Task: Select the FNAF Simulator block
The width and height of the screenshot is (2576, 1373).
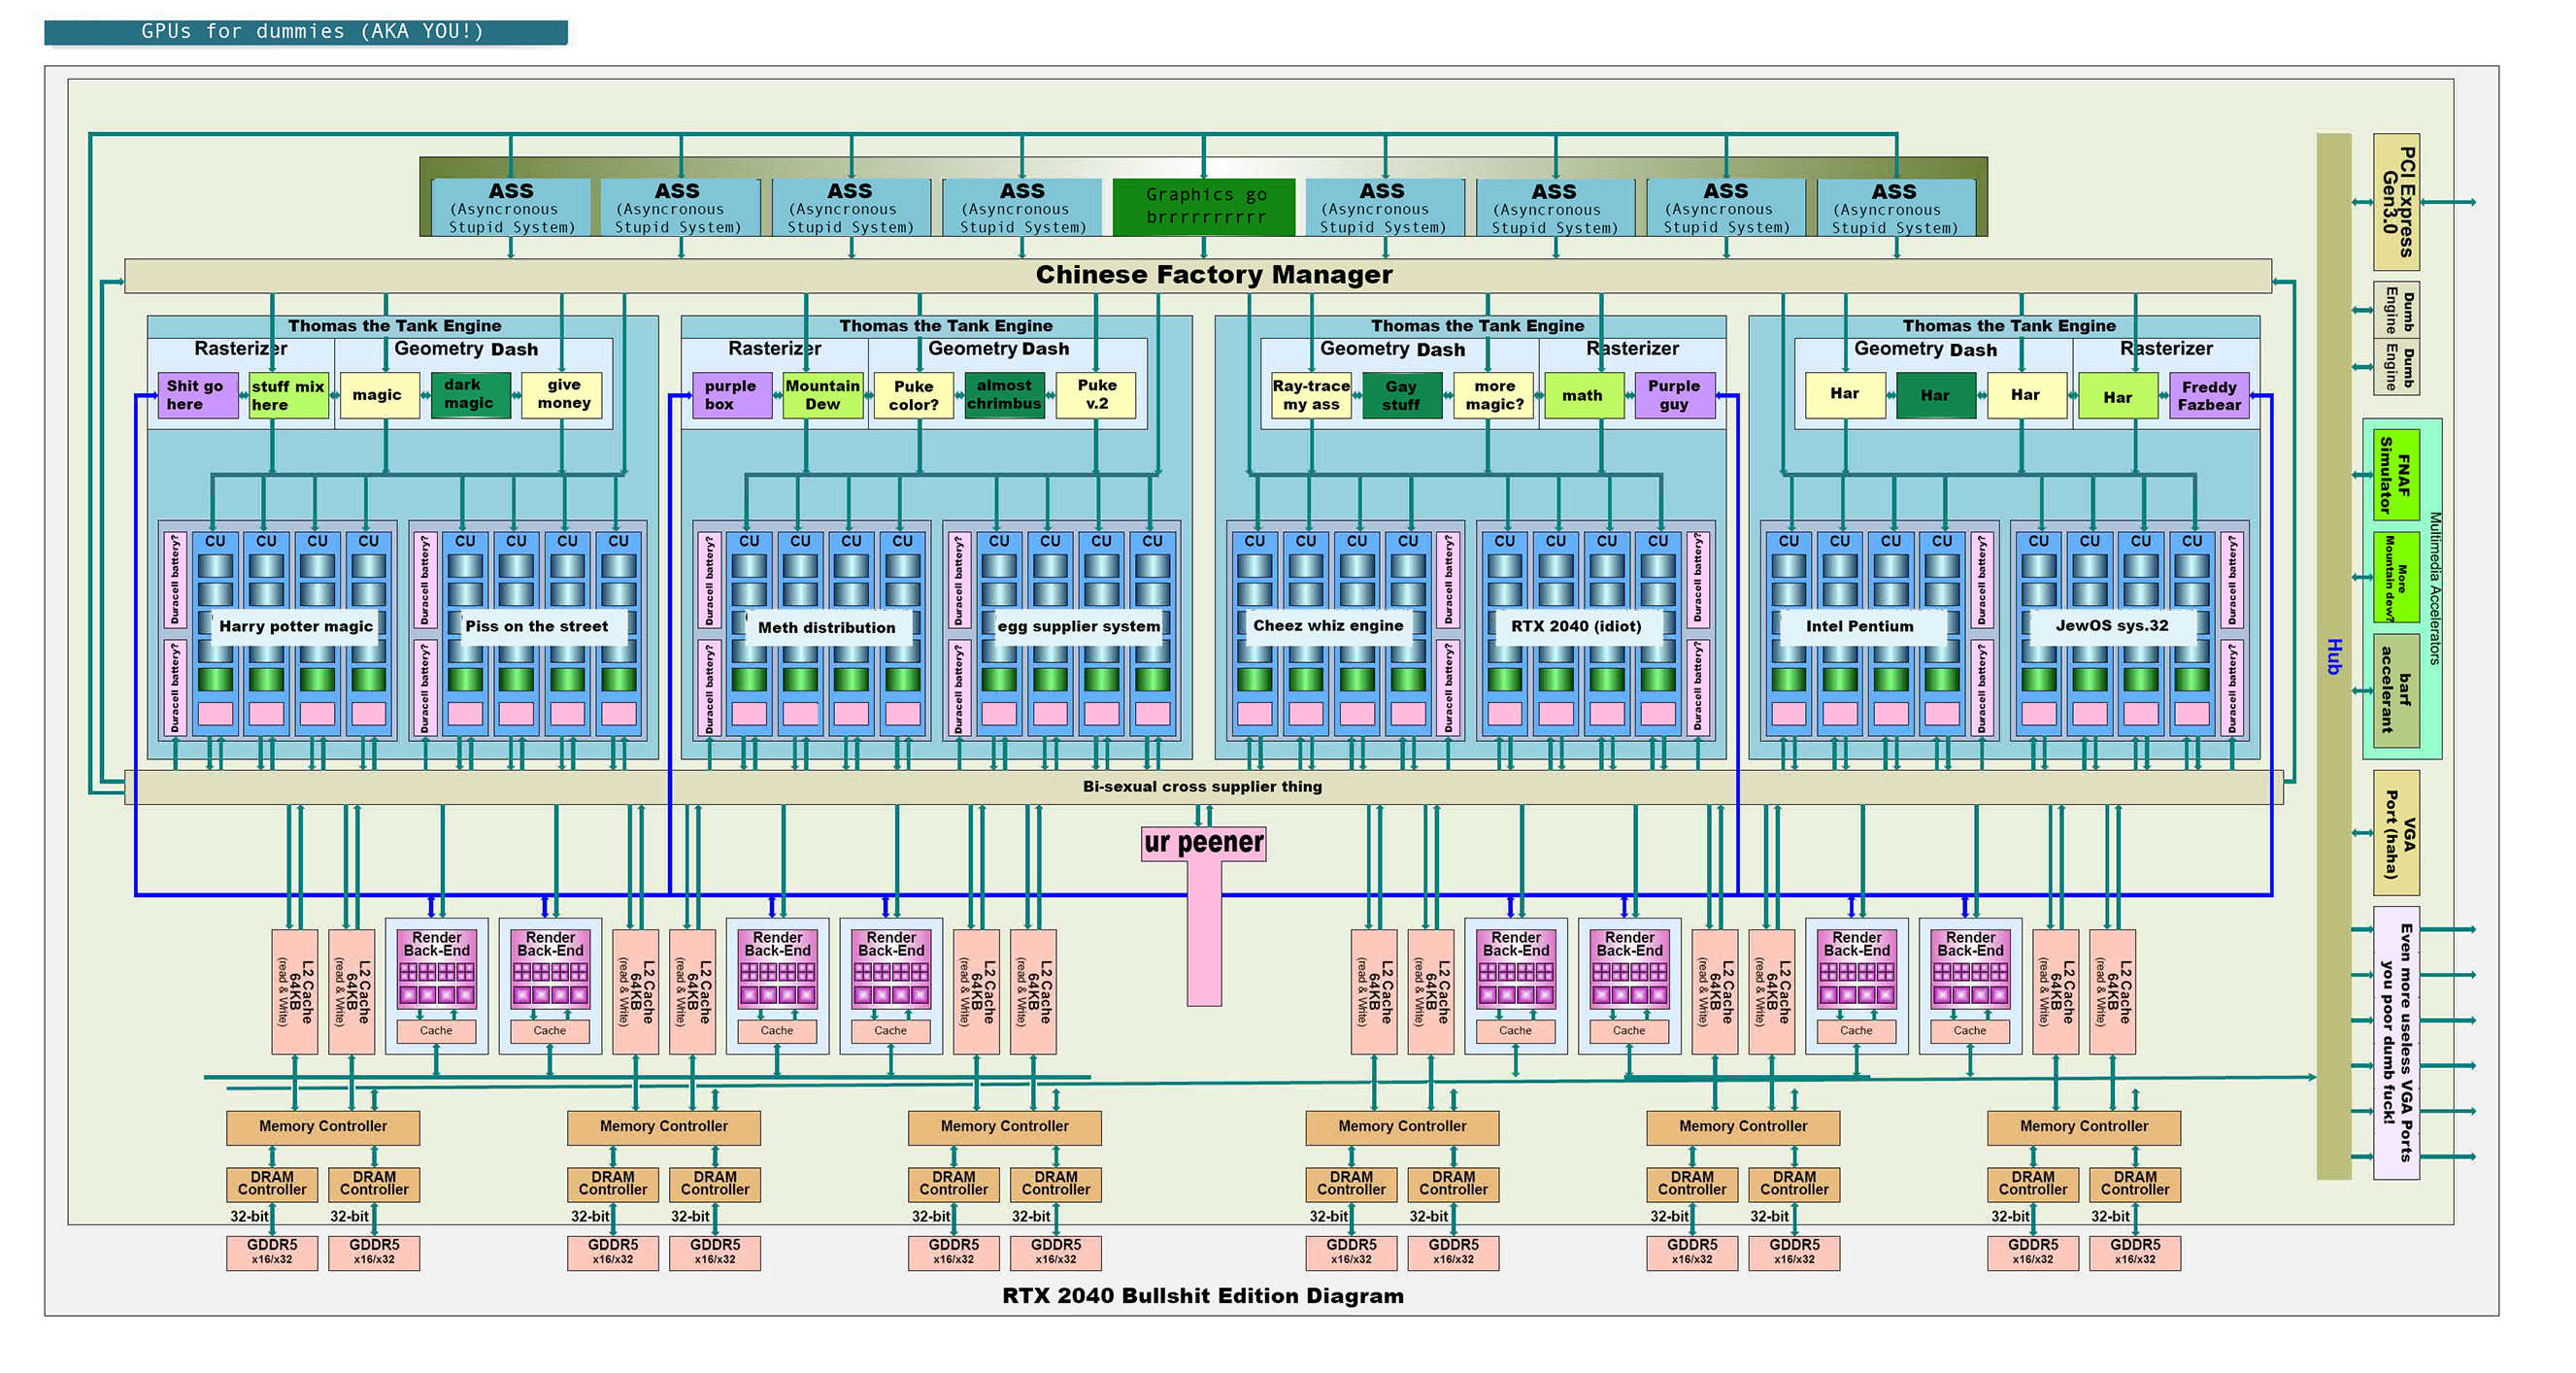Action: [2396, 474]
